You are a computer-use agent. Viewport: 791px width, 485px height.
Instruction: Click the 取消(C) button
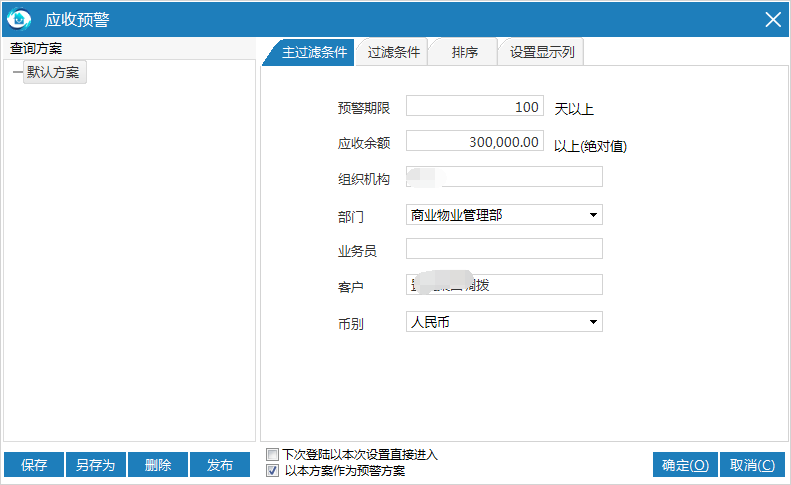(752, 465)
